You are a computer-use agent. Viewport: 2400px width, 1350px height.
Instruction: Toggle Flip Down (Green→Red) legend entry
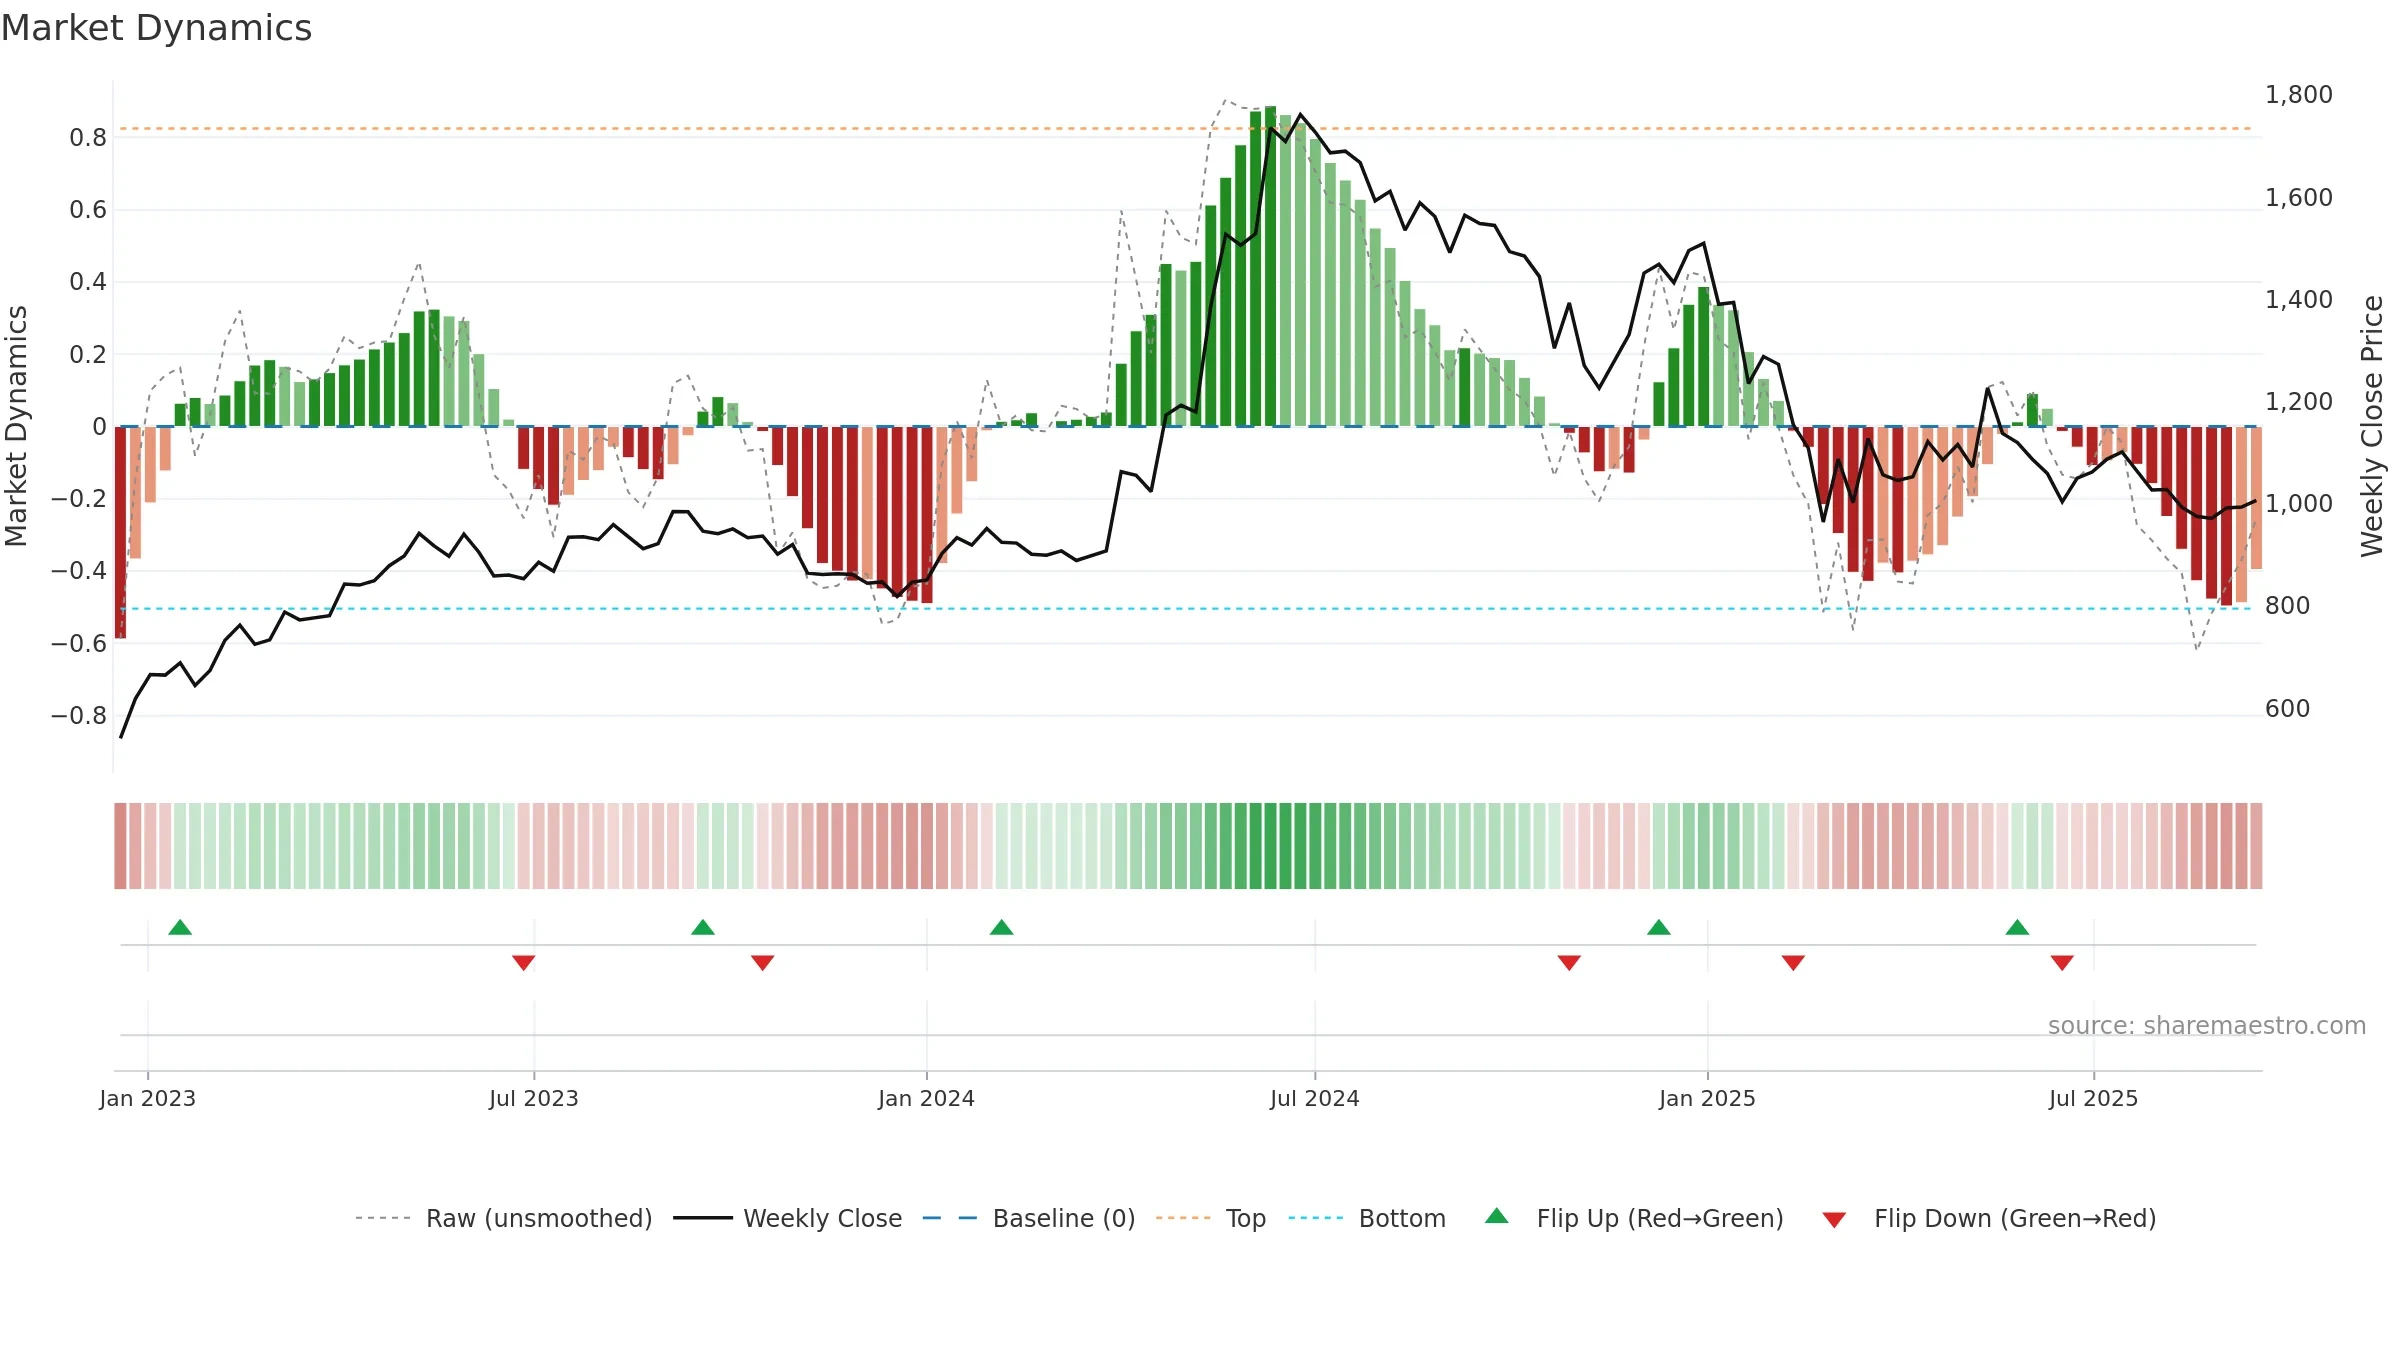click(x=1989, y=1218)
